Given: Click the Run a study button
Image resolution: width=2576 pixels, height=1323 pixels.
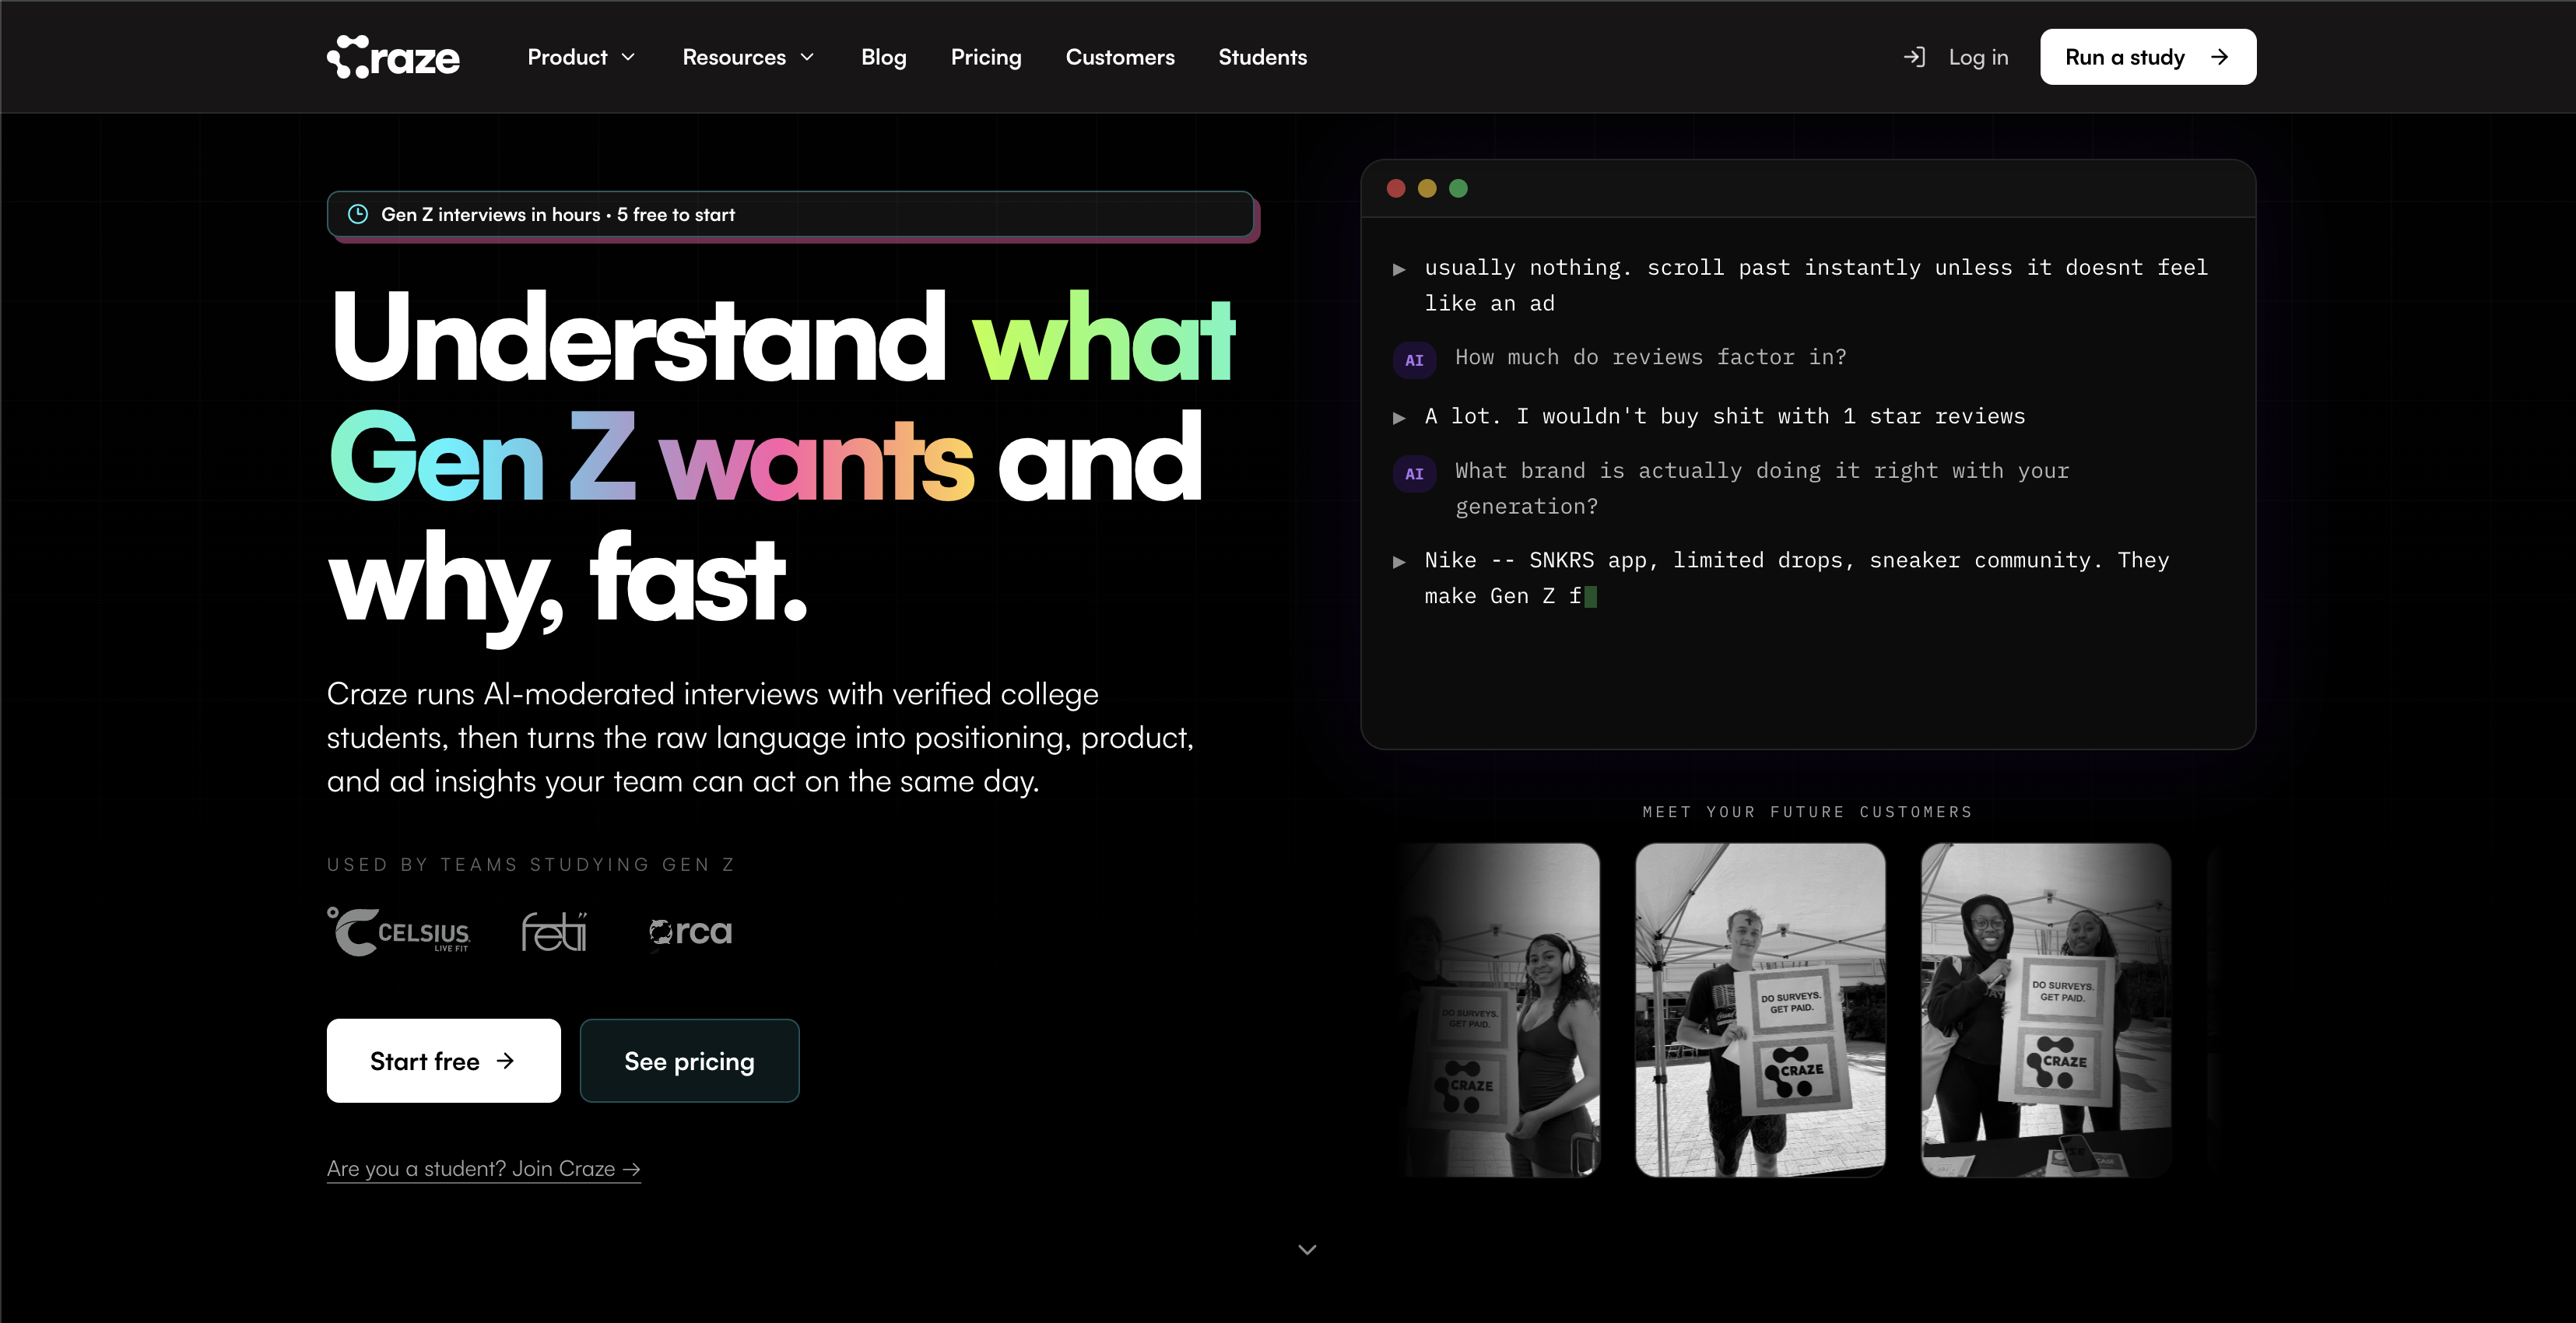Looking at the screenshot, I should point(2147,57).
